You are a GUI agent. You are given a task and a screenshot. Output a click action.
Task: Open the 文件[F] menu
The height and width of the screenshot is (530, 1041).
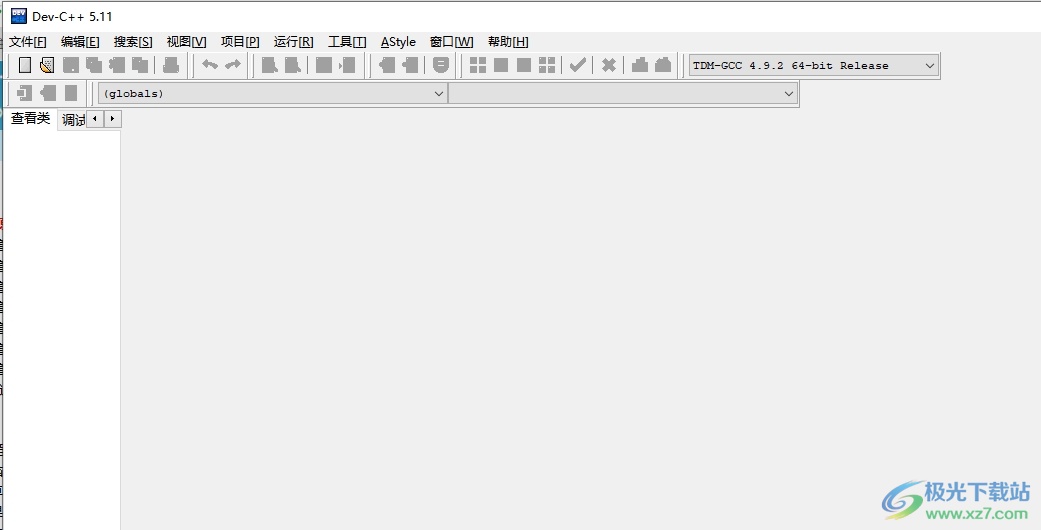coord(27,42)
